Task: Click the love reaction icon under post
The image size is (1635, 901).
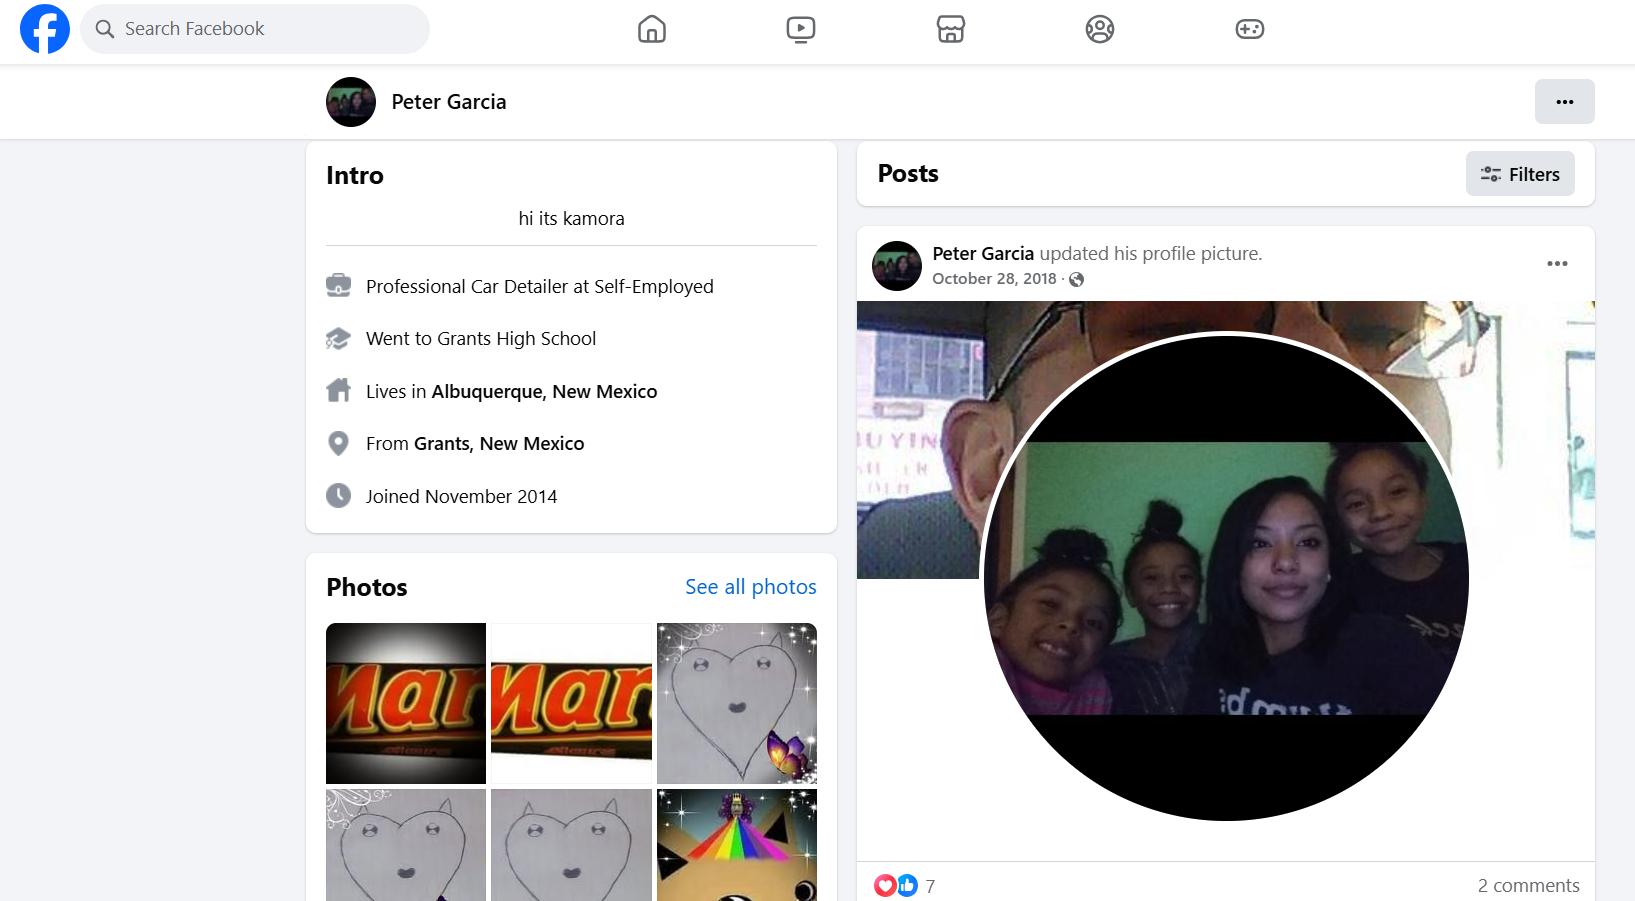Action: click(x=885, y=885)
